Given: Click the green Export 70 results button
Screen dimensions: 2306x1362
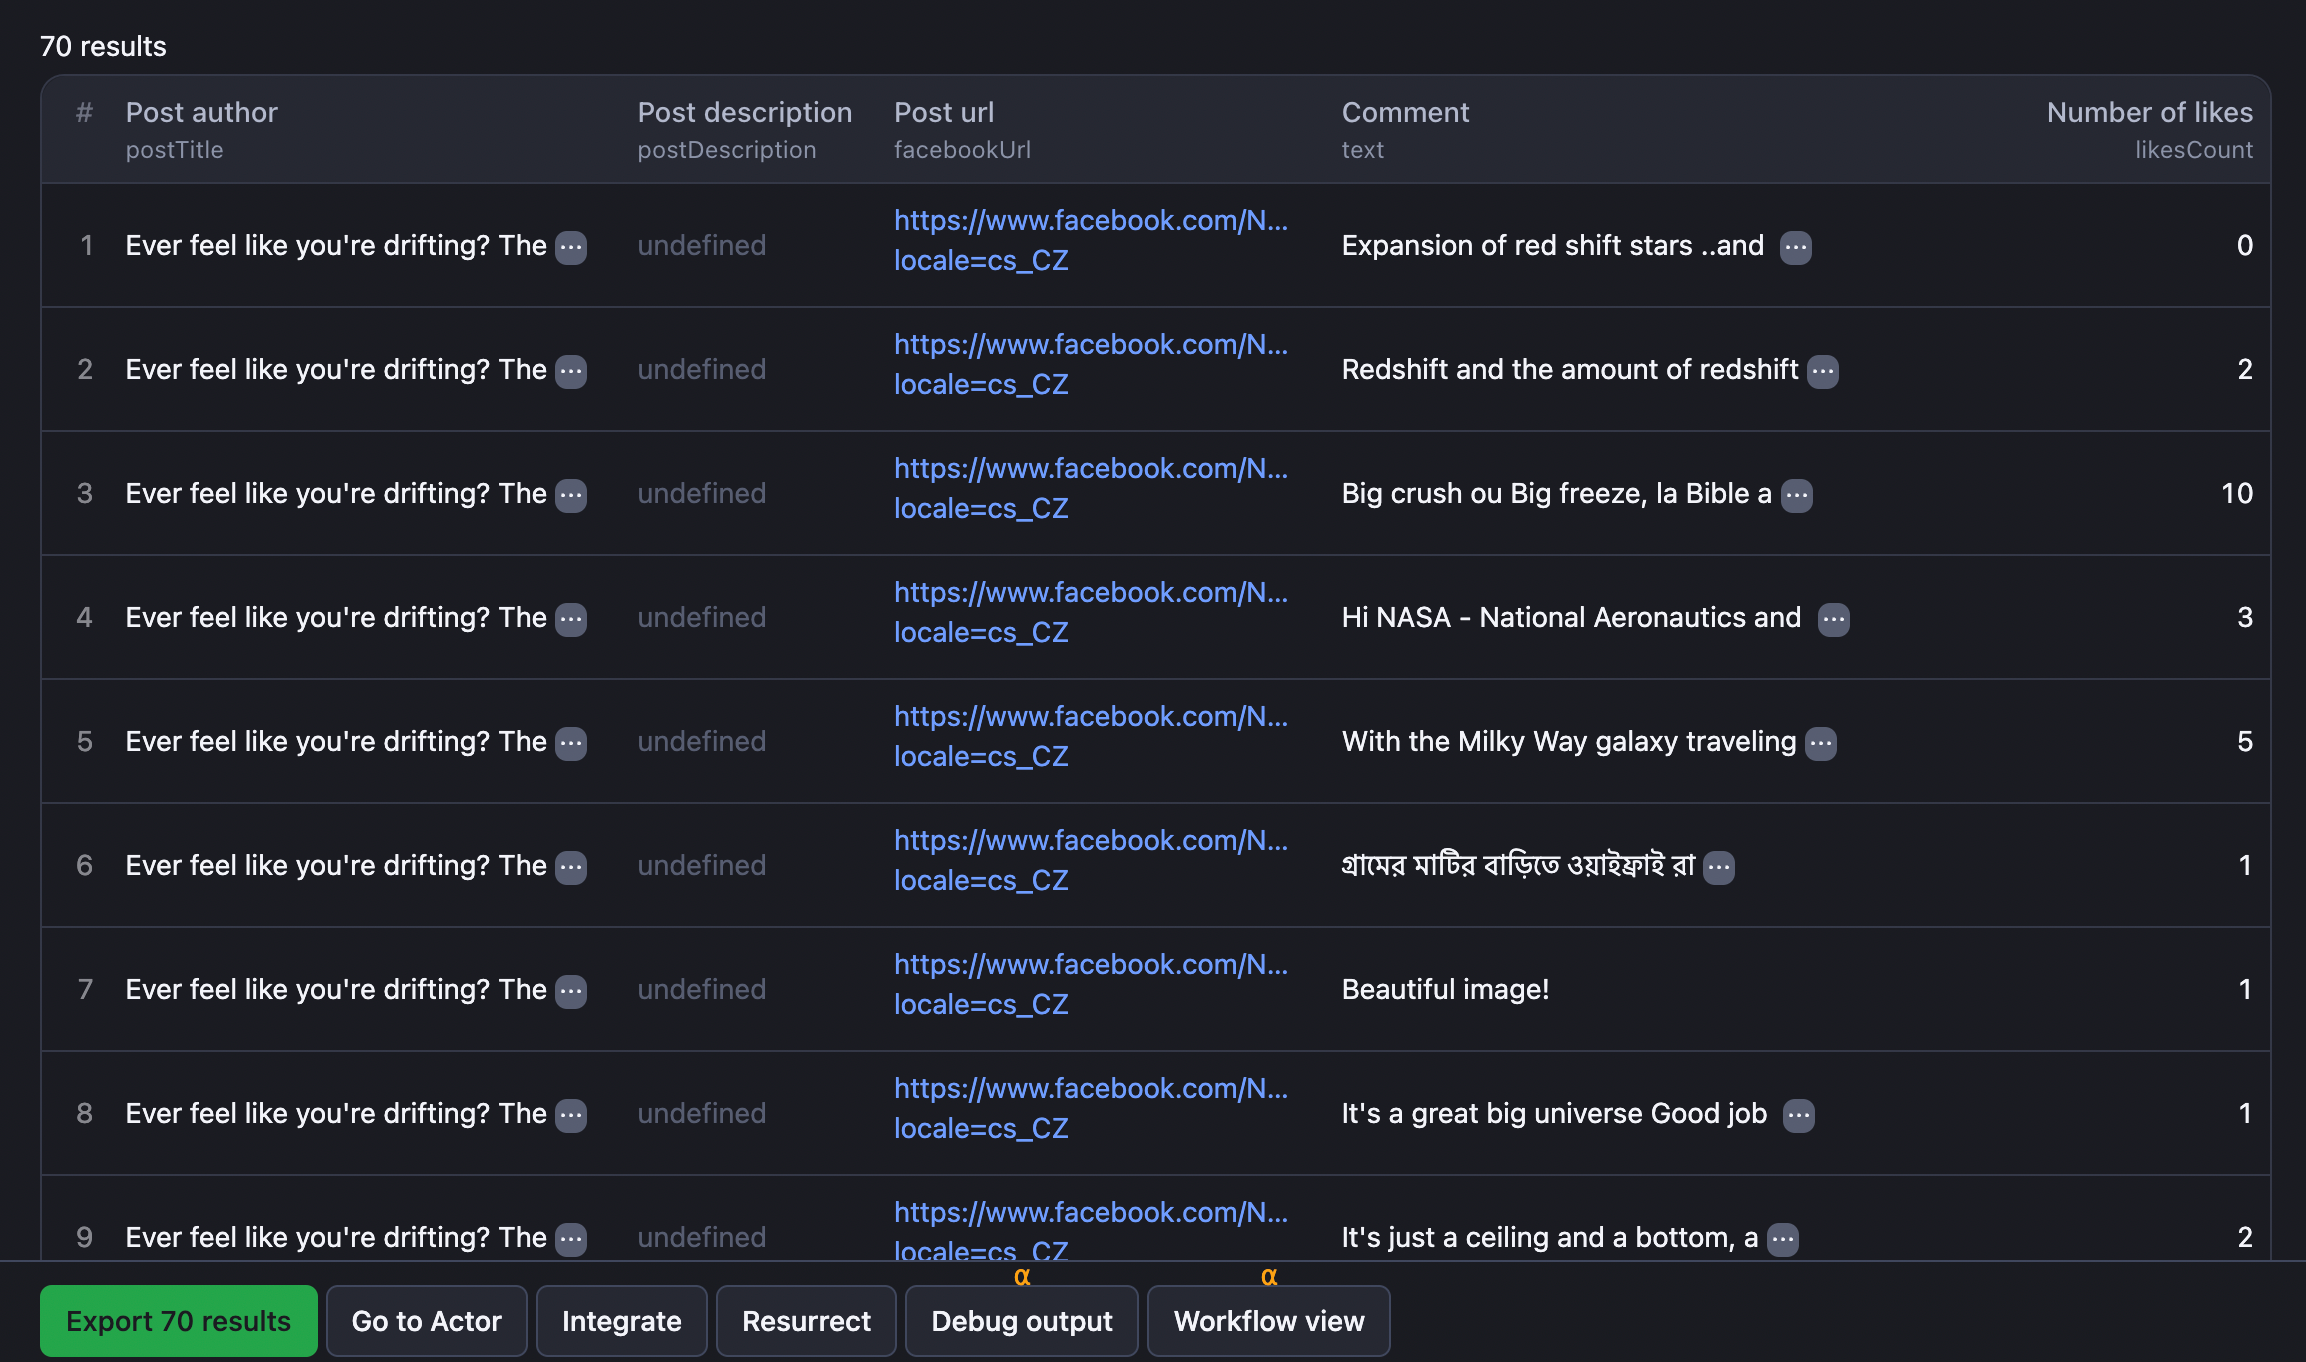Looking at the screenshot, I should tap(179, 1321).
